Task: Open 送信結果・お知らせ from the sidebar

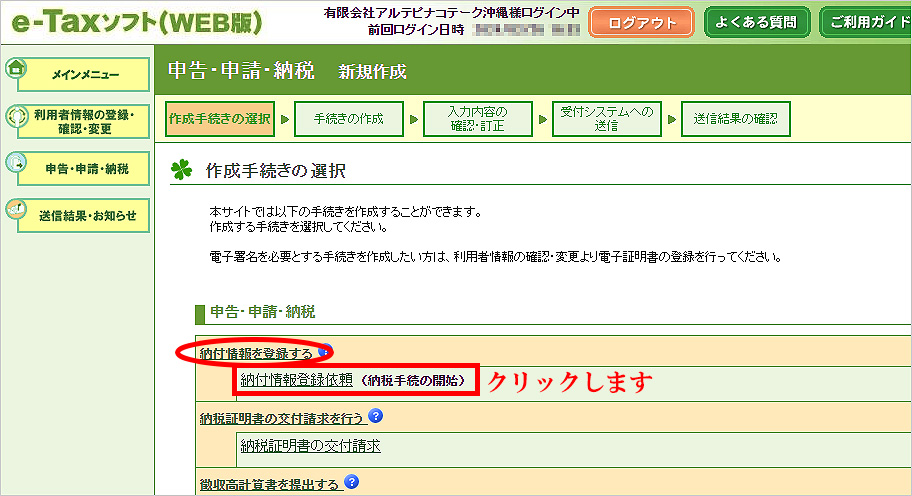Action: pyautogui.click(x=86, y=215)
